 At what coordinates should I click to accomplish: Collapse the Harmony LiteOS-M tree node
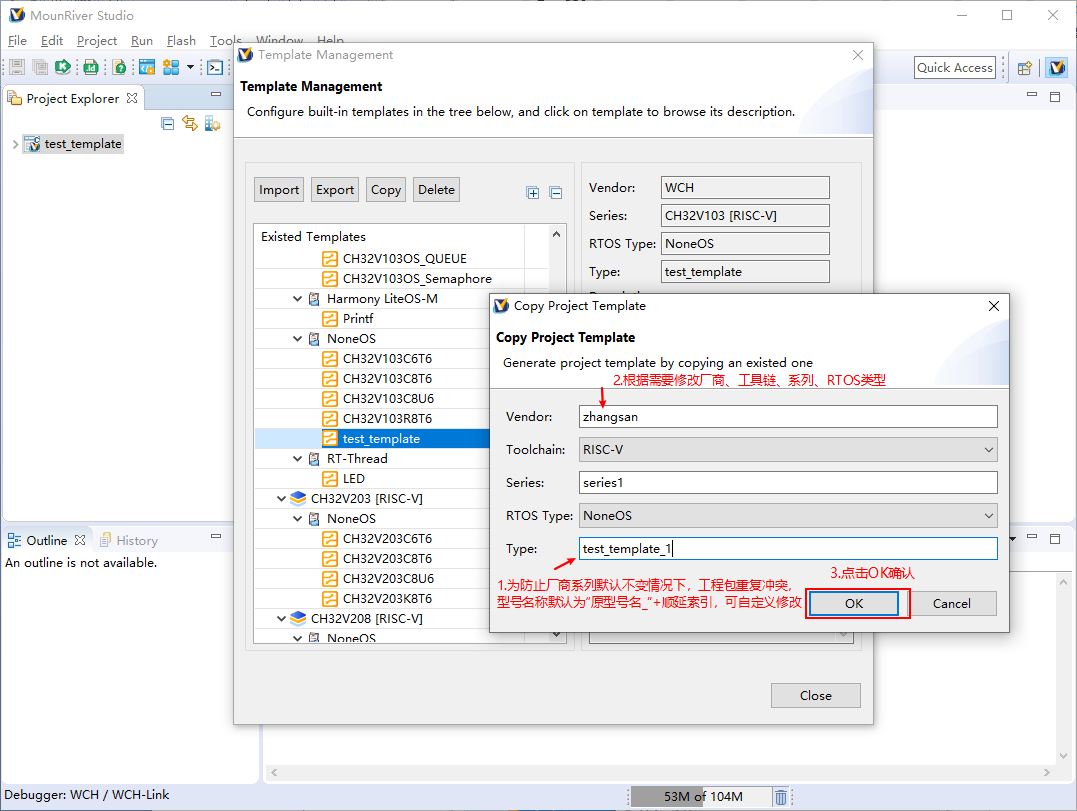tap(297, 299)
